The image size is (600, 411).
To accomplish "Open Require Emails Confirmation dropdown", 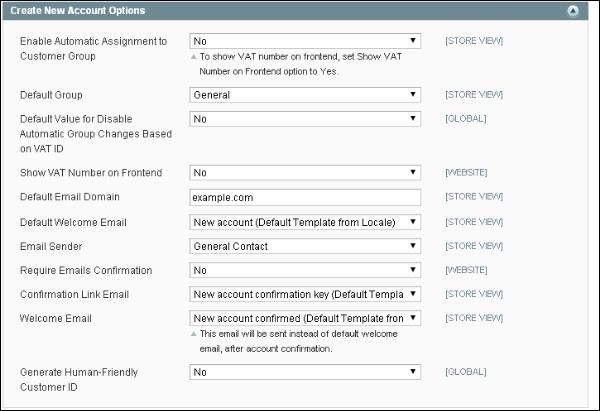I will 305,270.
